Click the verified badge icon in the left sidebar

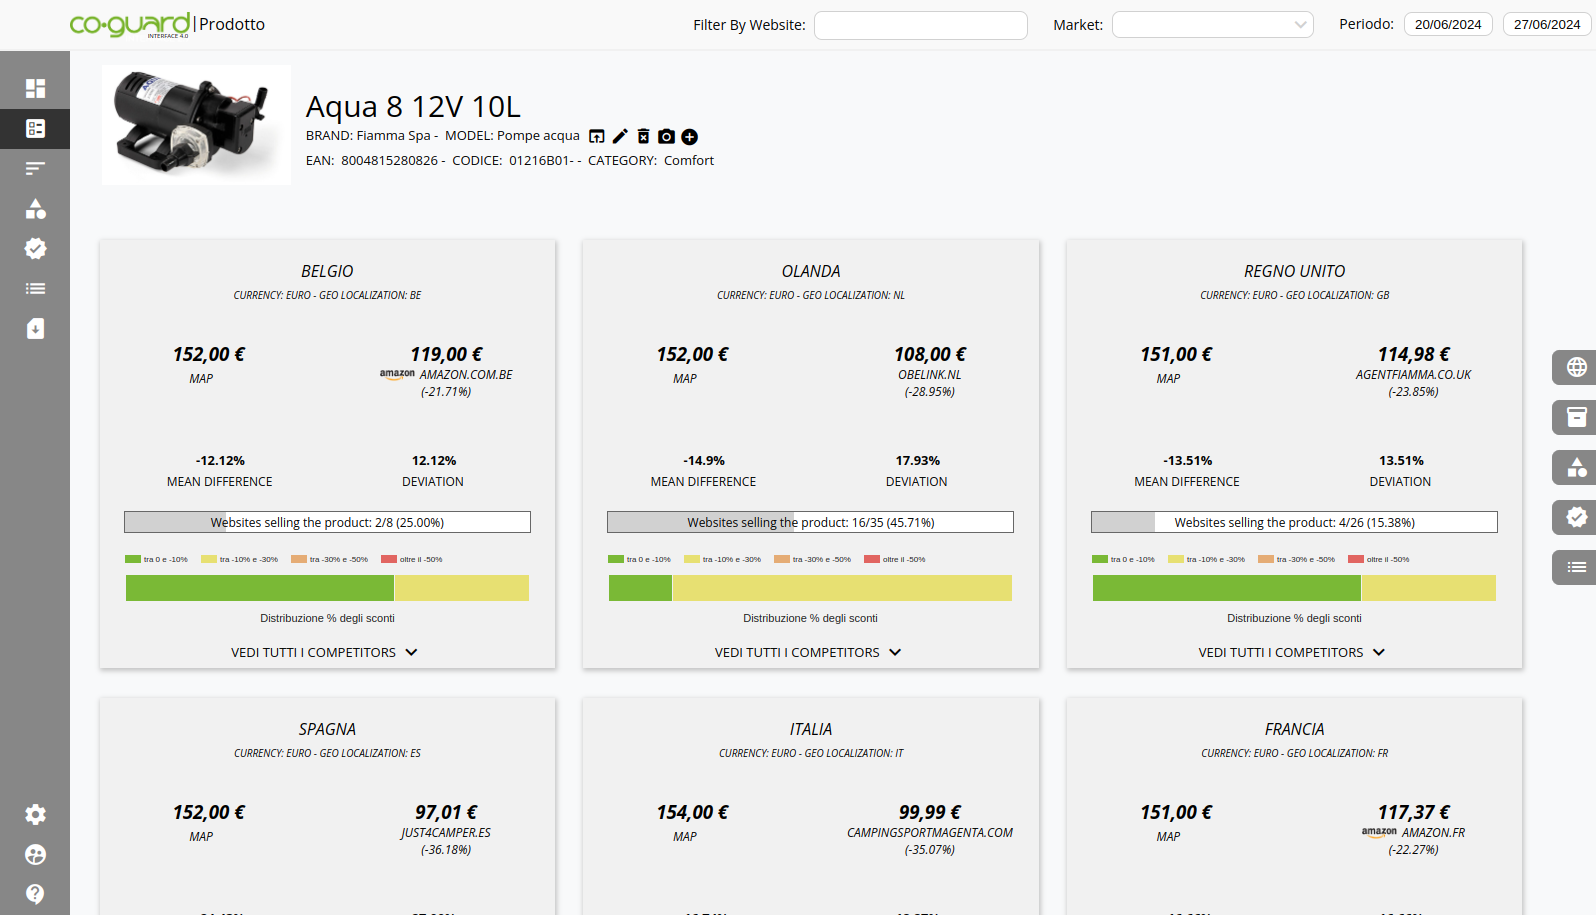pyautogui.click(x=35, y=249)
